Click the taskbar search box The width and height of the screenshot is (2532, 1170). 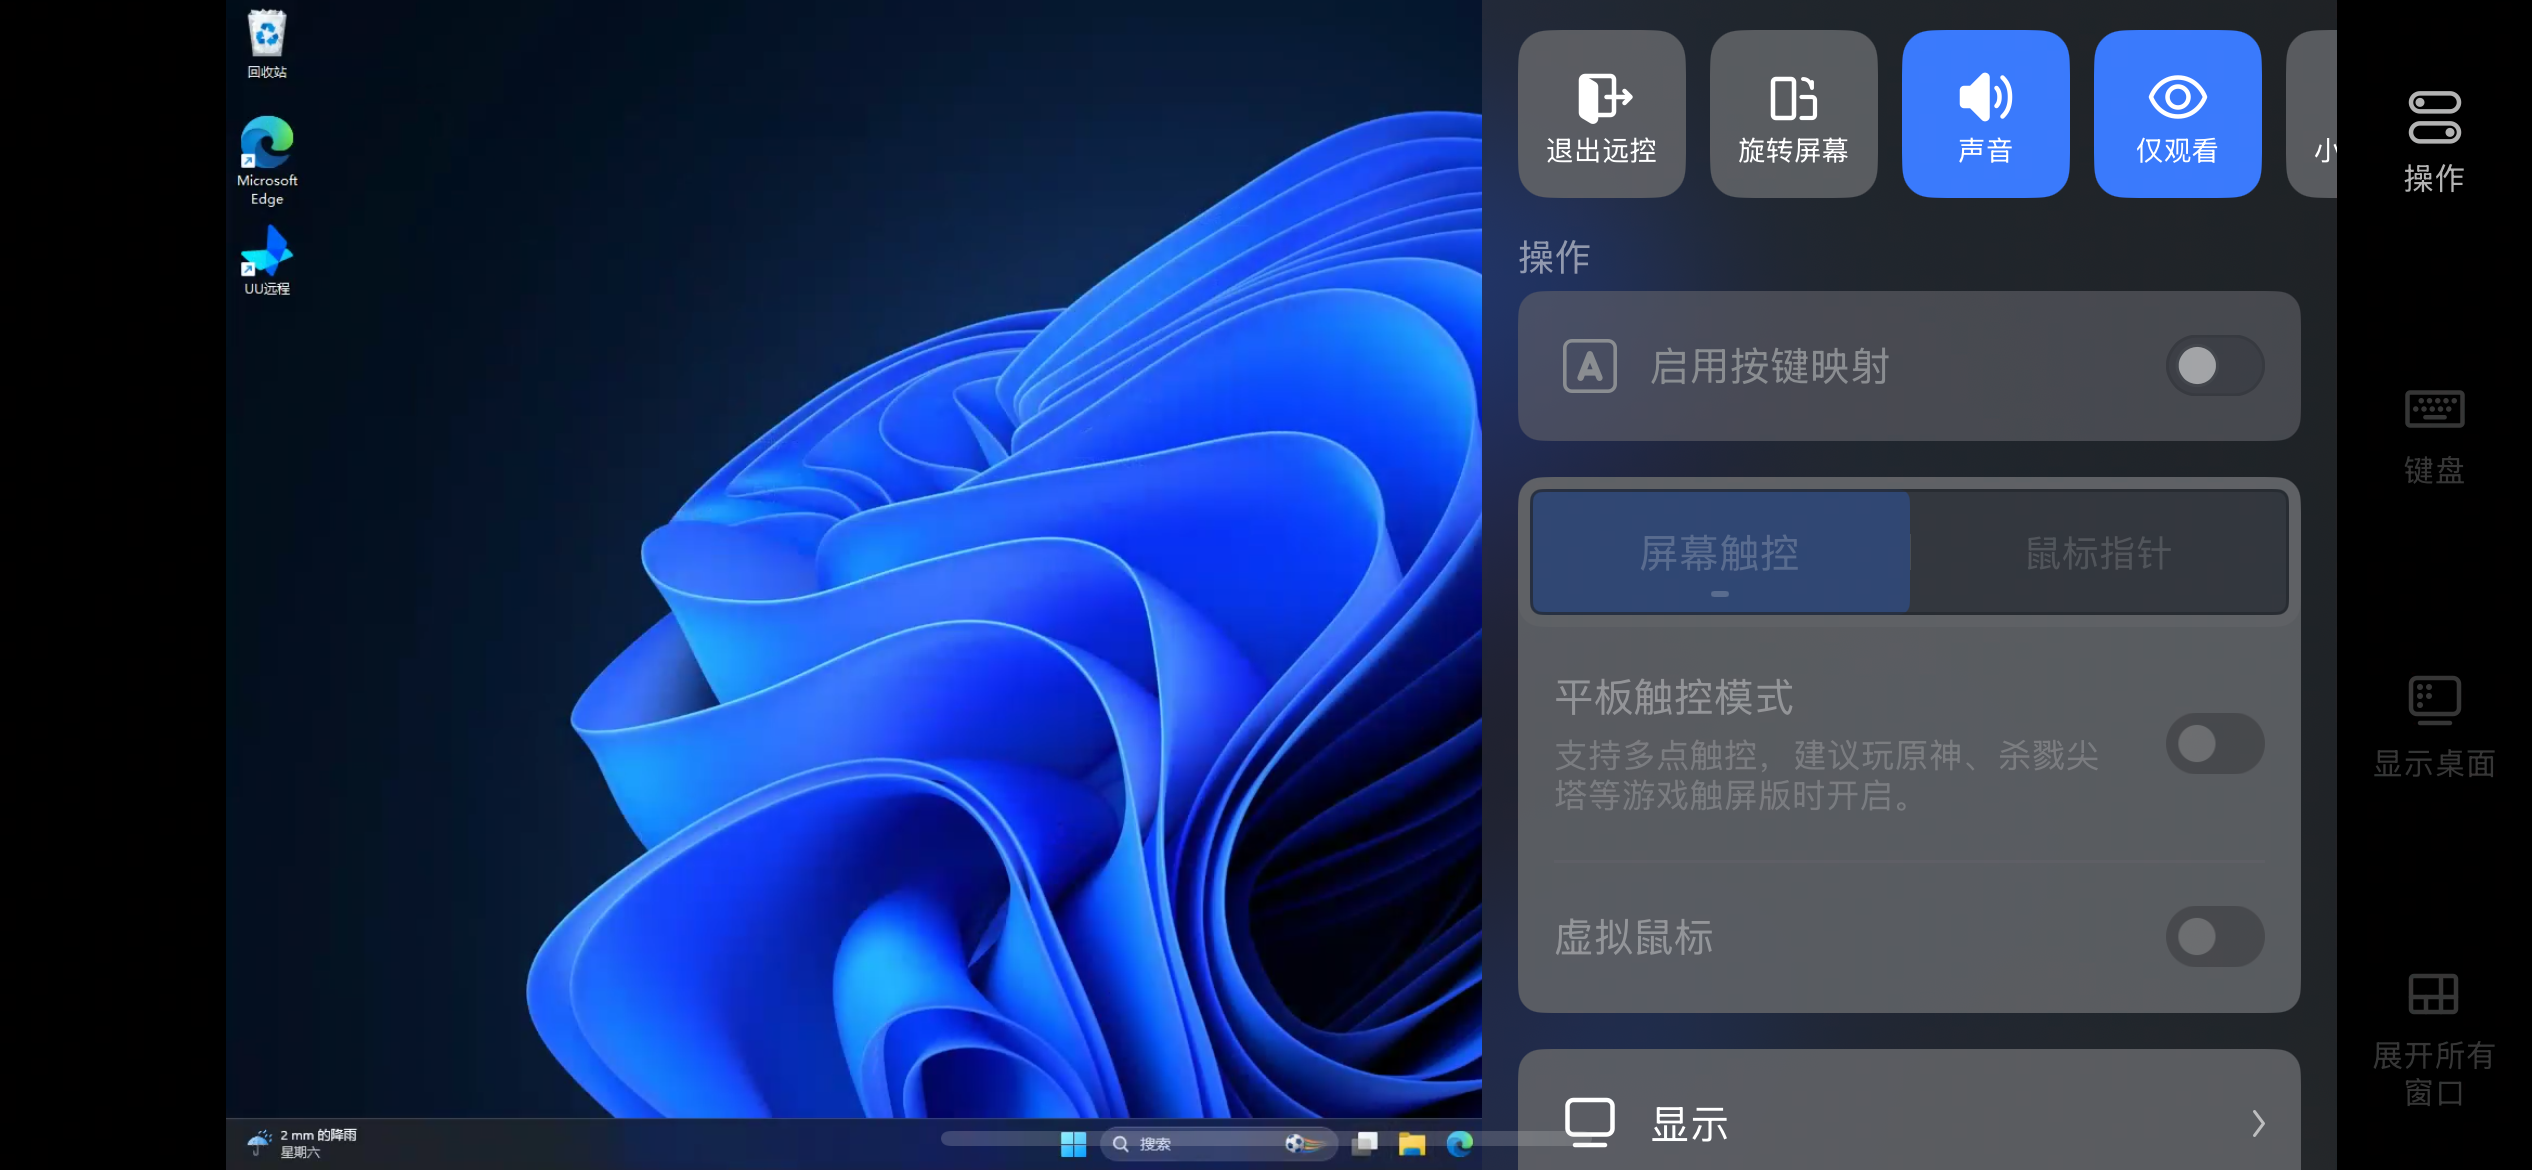pyautogui.click(x=1217, y=1144)
